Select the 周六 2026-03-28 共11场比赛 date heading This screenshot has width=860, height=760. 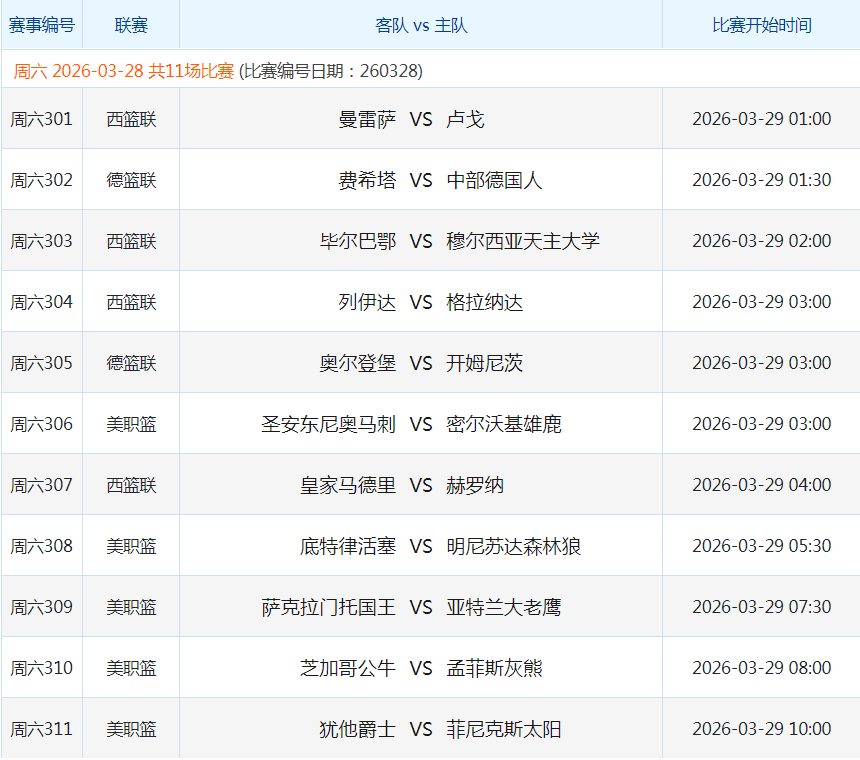click(124, 71)
